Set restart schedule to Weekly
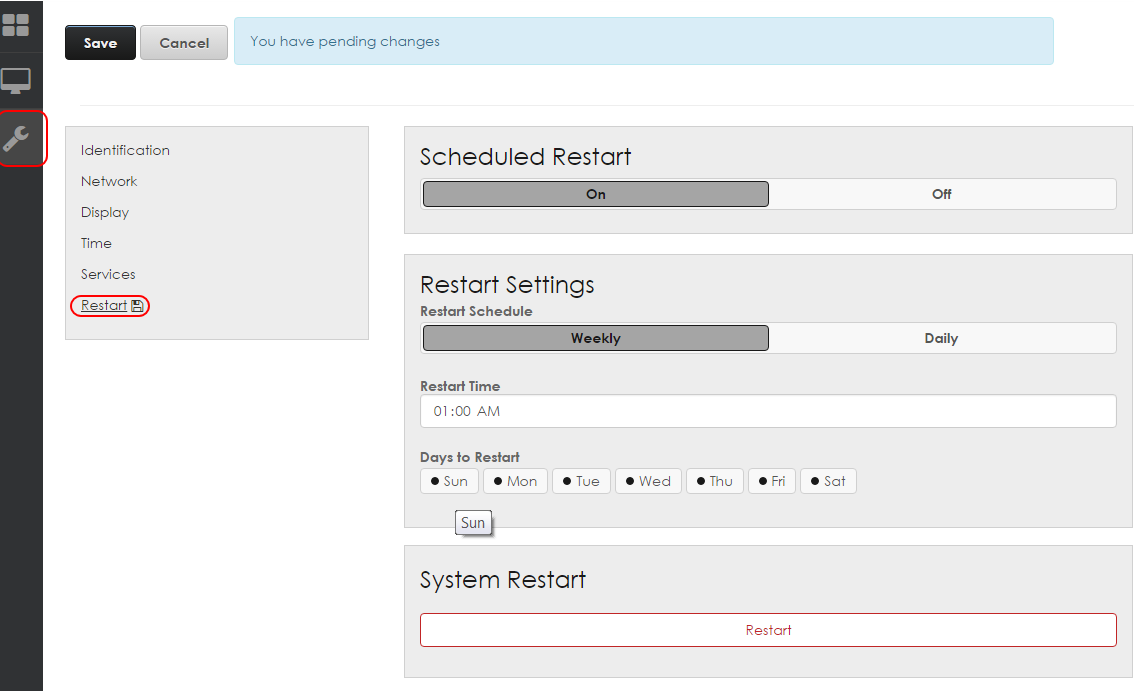Viewport: 1134px width, 692px height. pyautogui.click(x=596, y=338)
